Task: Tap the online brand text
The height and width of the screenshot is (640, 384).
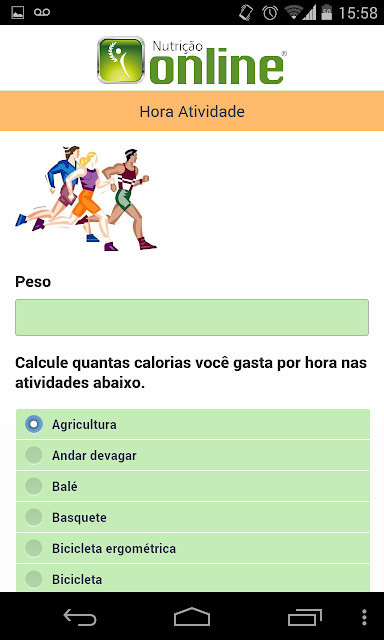Action: click(x=217, y=68)
